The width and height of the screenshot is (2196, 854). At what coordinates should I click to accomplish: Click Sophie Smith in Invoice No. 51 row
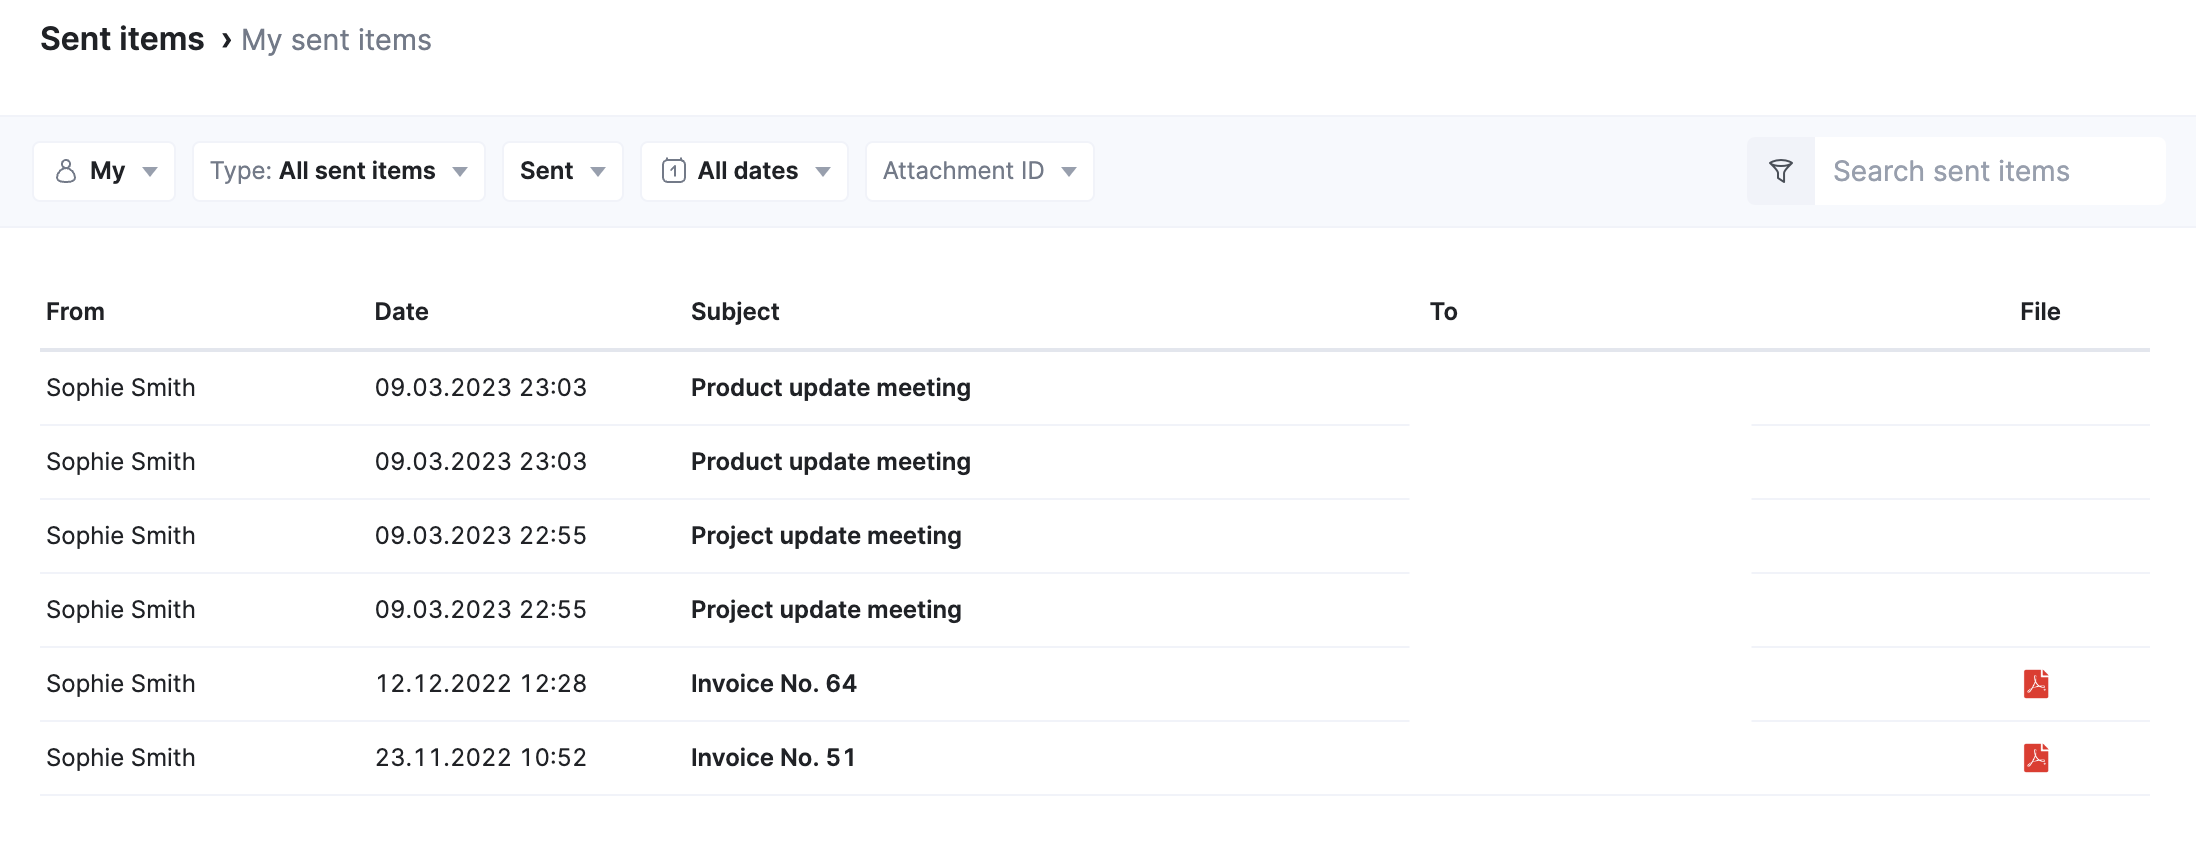121,758
